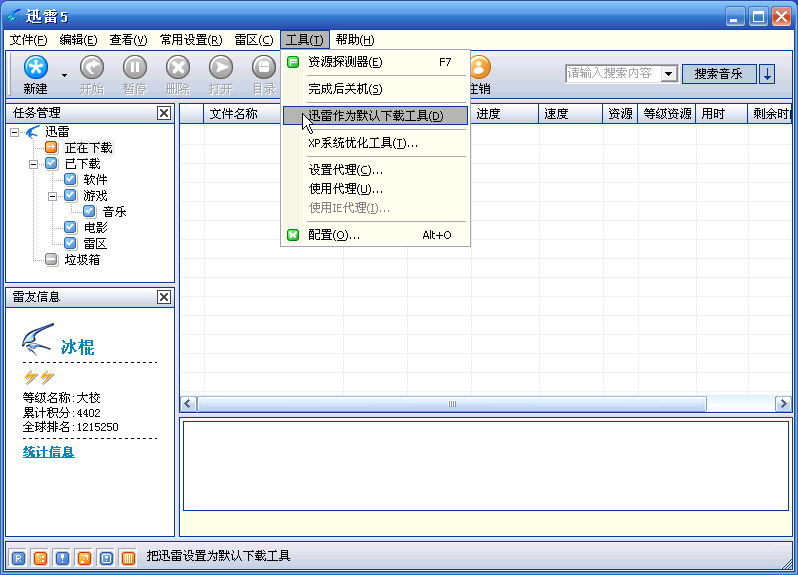Click the 垃圾箱 trash icon
The height and width of the screenshot is (575, 798).
coord(51,260)
